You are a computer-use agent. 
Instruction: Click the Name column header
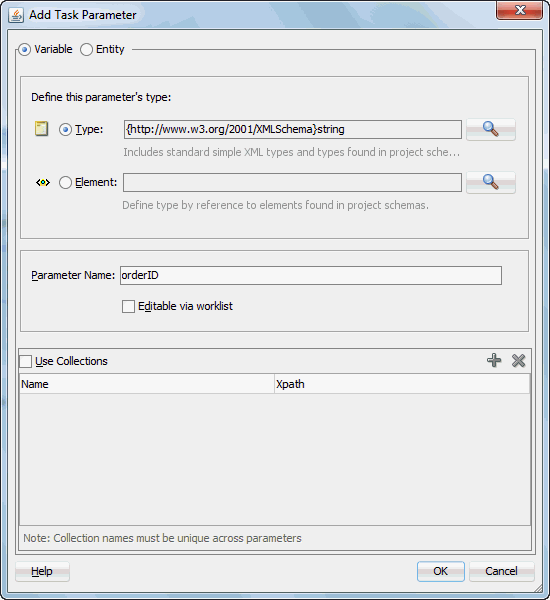147,384
